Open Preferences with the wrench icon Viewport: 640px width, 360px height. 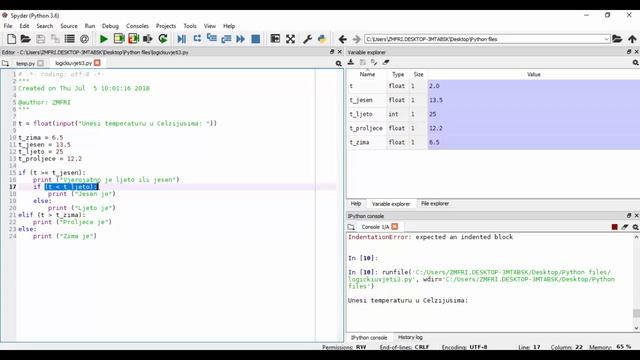click(x=307, y=39)
